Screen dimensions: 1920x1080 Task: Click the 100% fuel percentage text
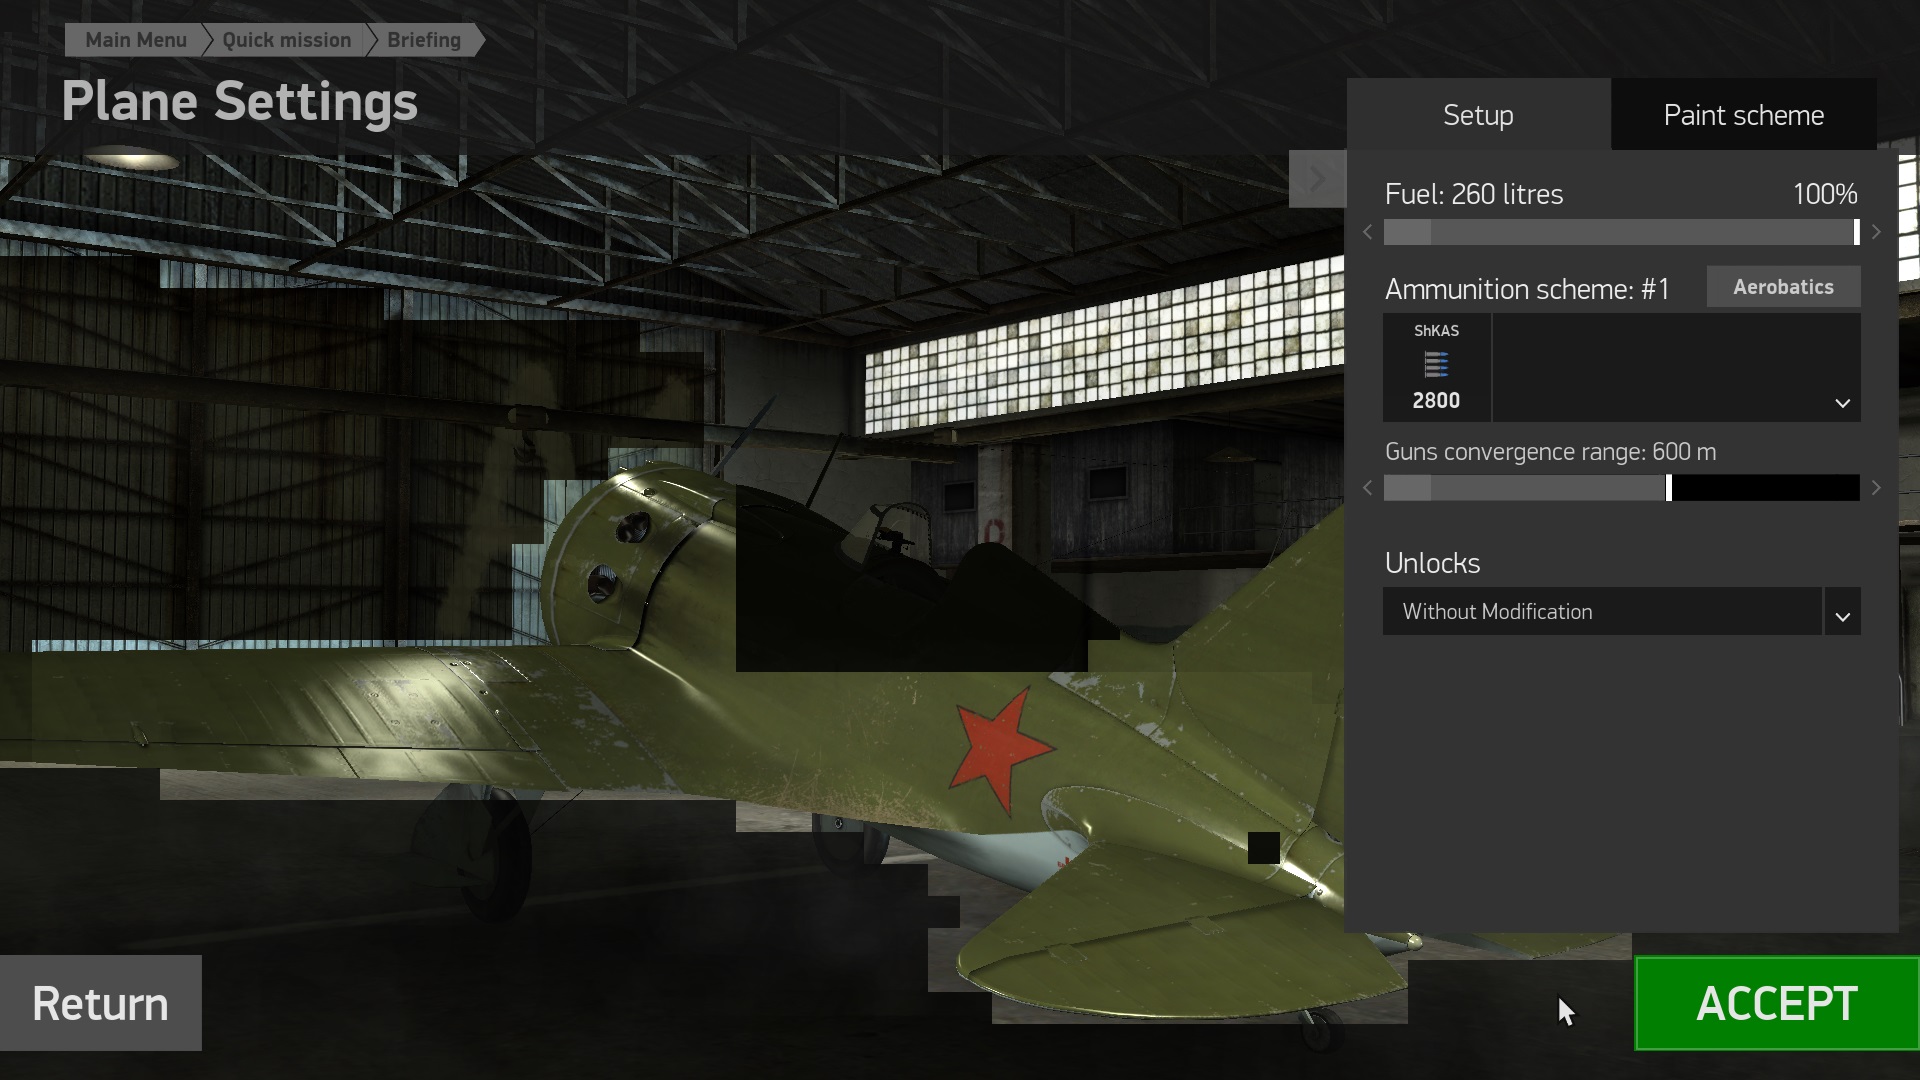[1825, 194]
